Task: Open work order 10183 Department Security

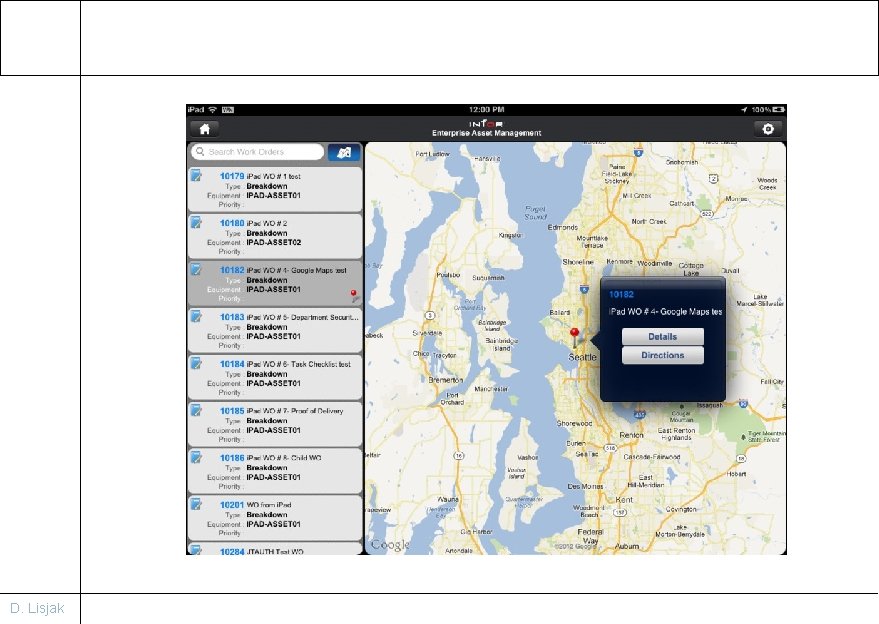Action: [x=275, y=330]
